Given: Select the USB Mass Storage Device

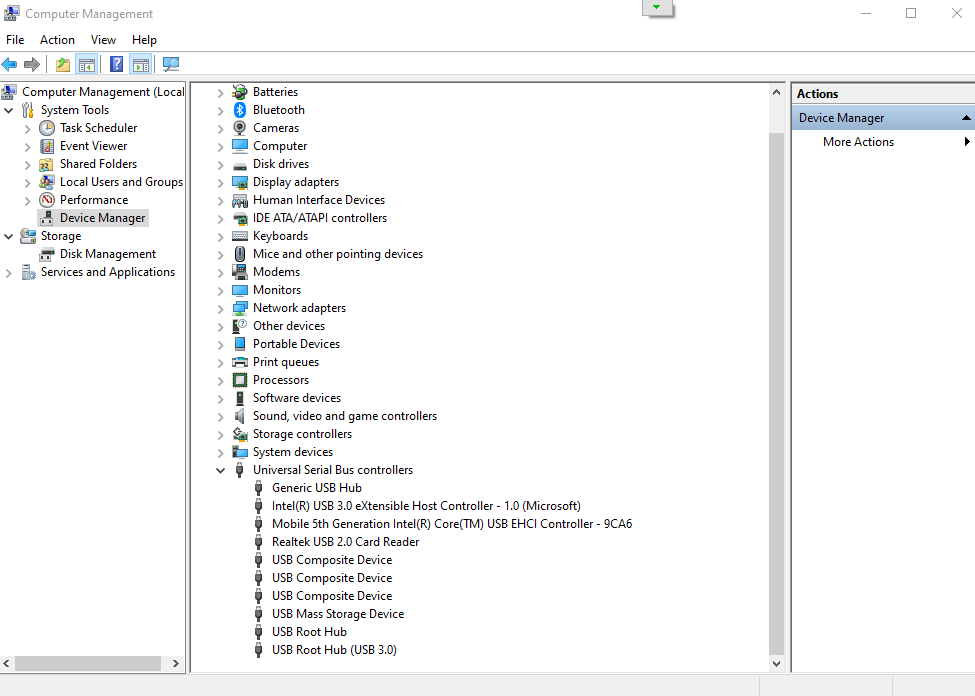Looking at the screenshot, I should [338, 615].
